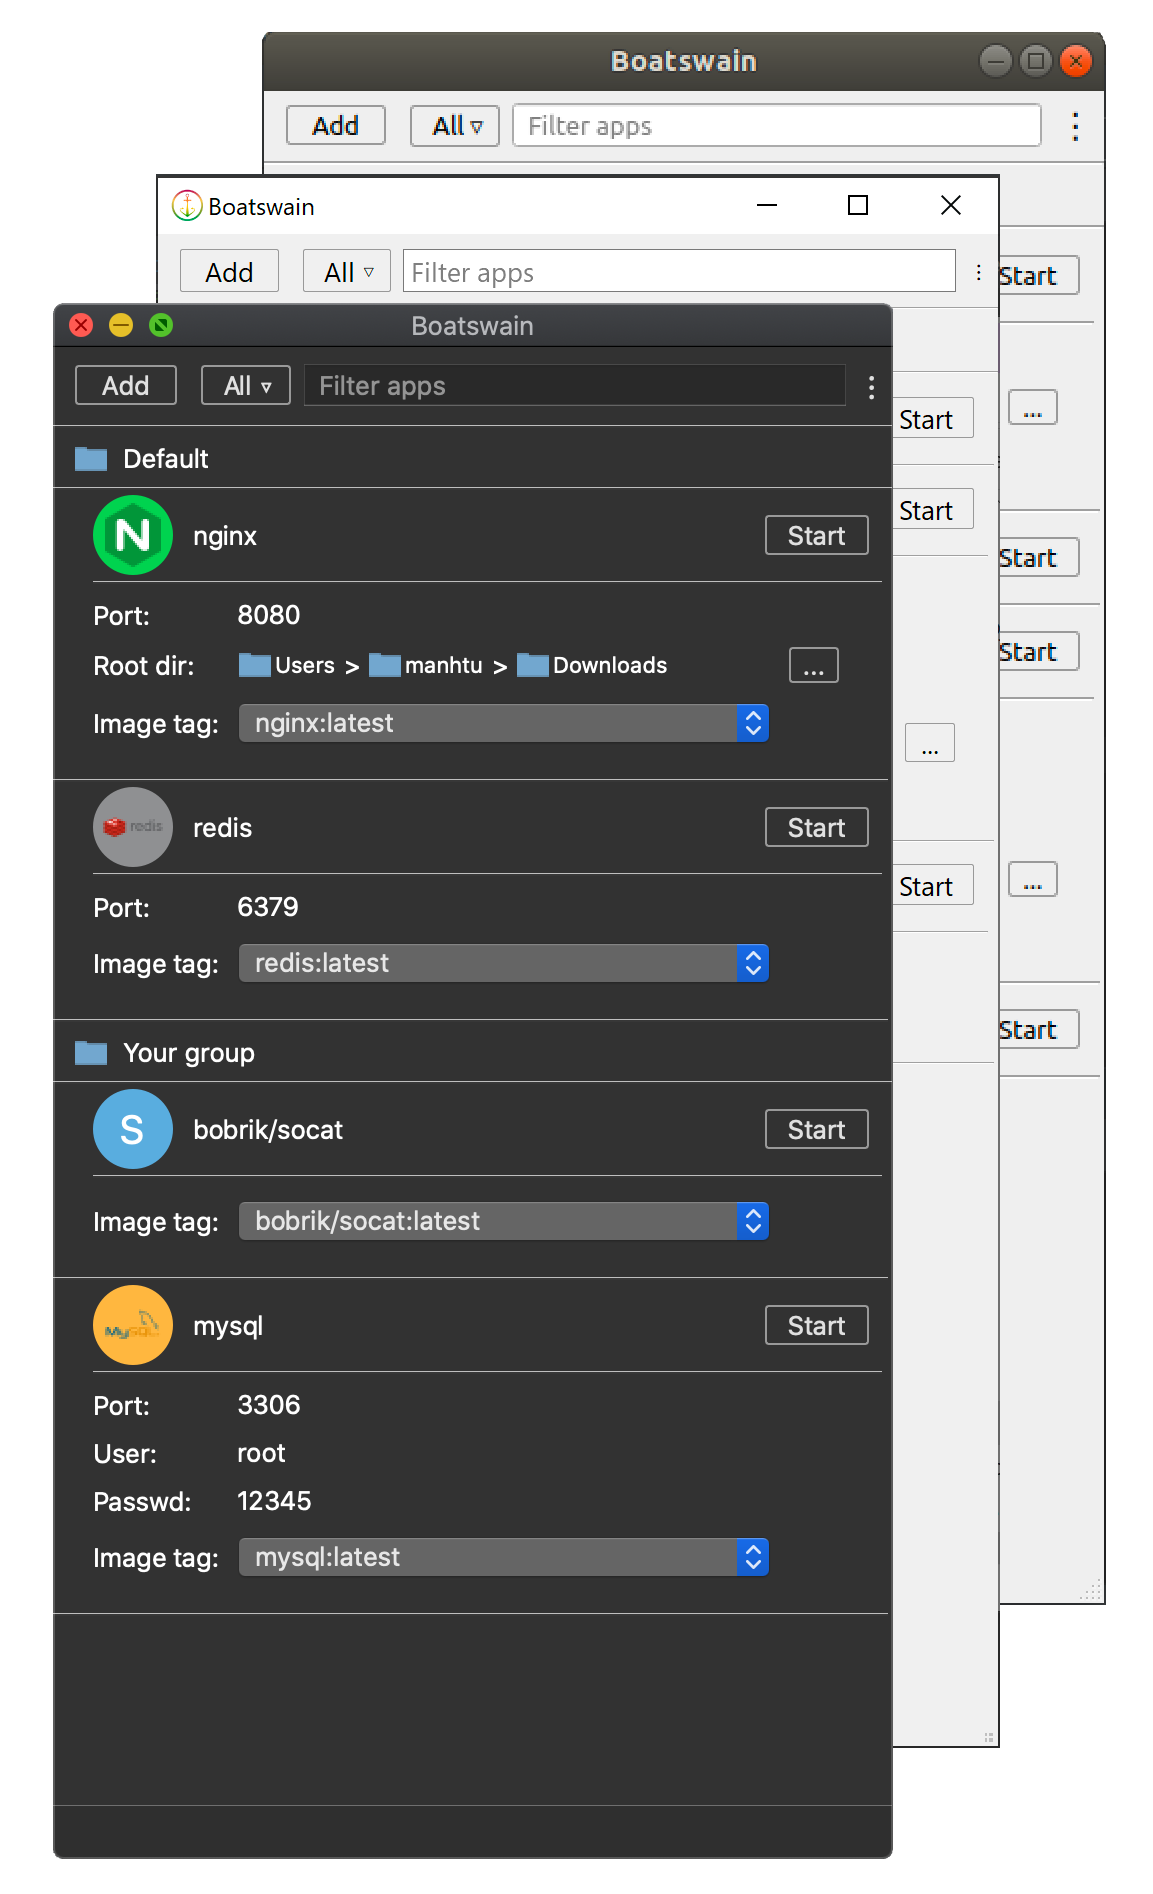1153x1894 pixels.
Task: Click the redis app name
Action: pos(222,828)
